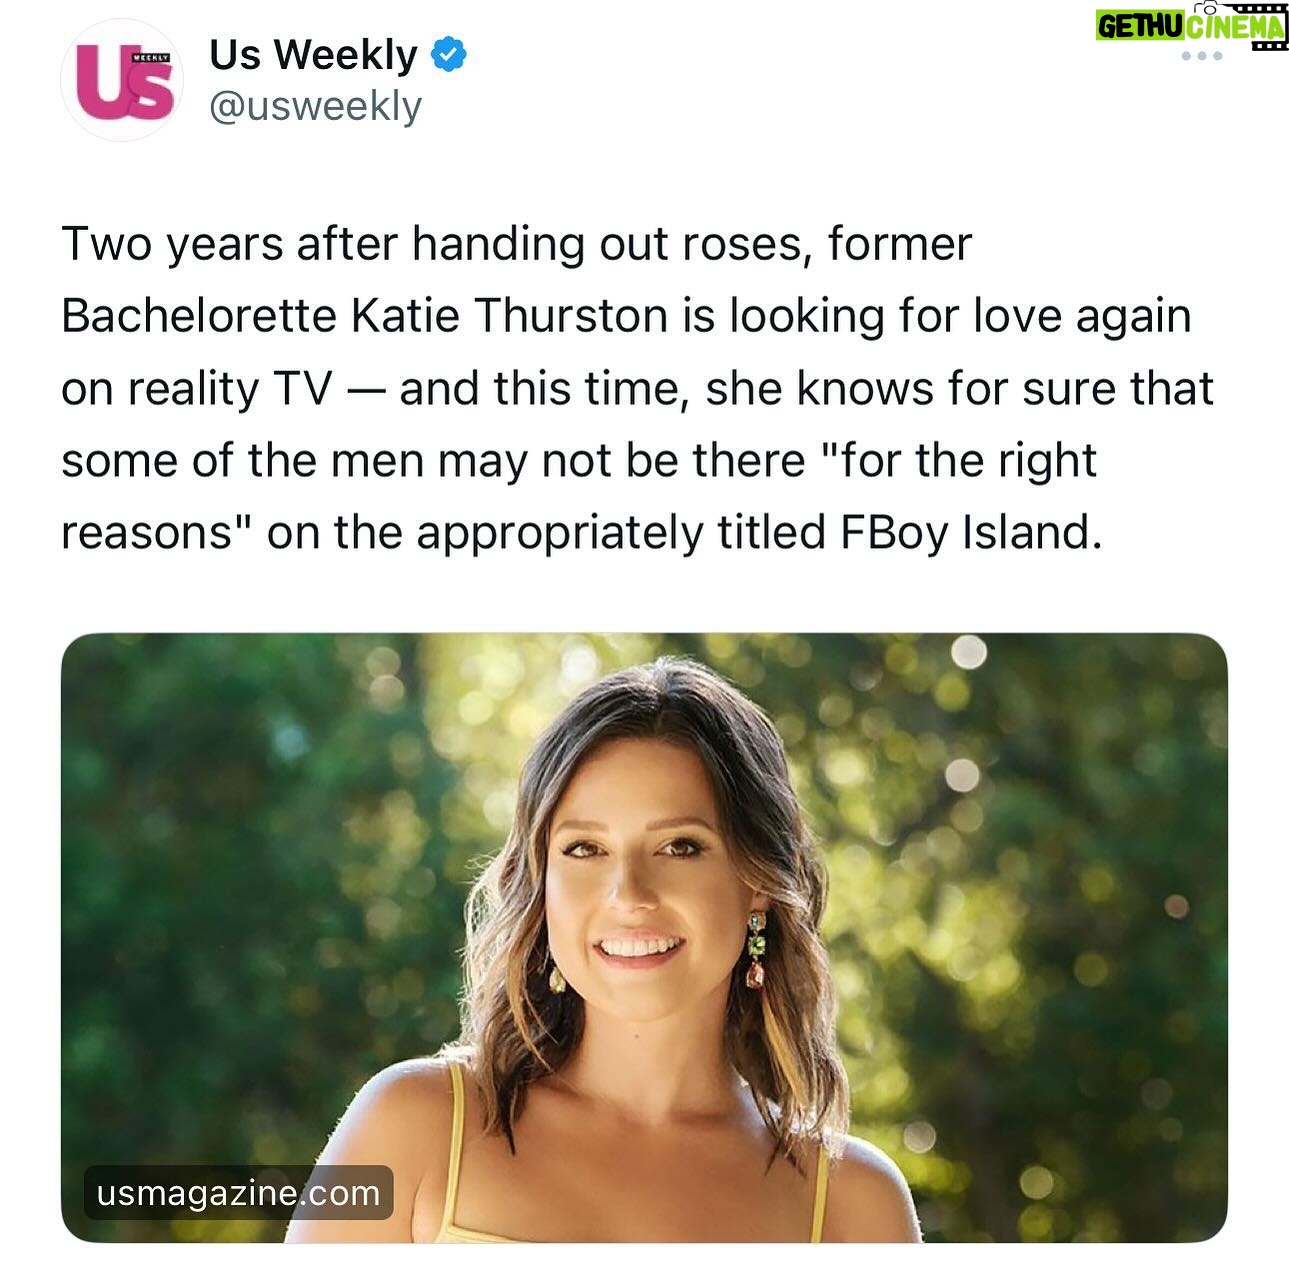This screenshot has height=1282, width=1289.
Task: Click the @usweekly handle
Action: click(315, 106)
